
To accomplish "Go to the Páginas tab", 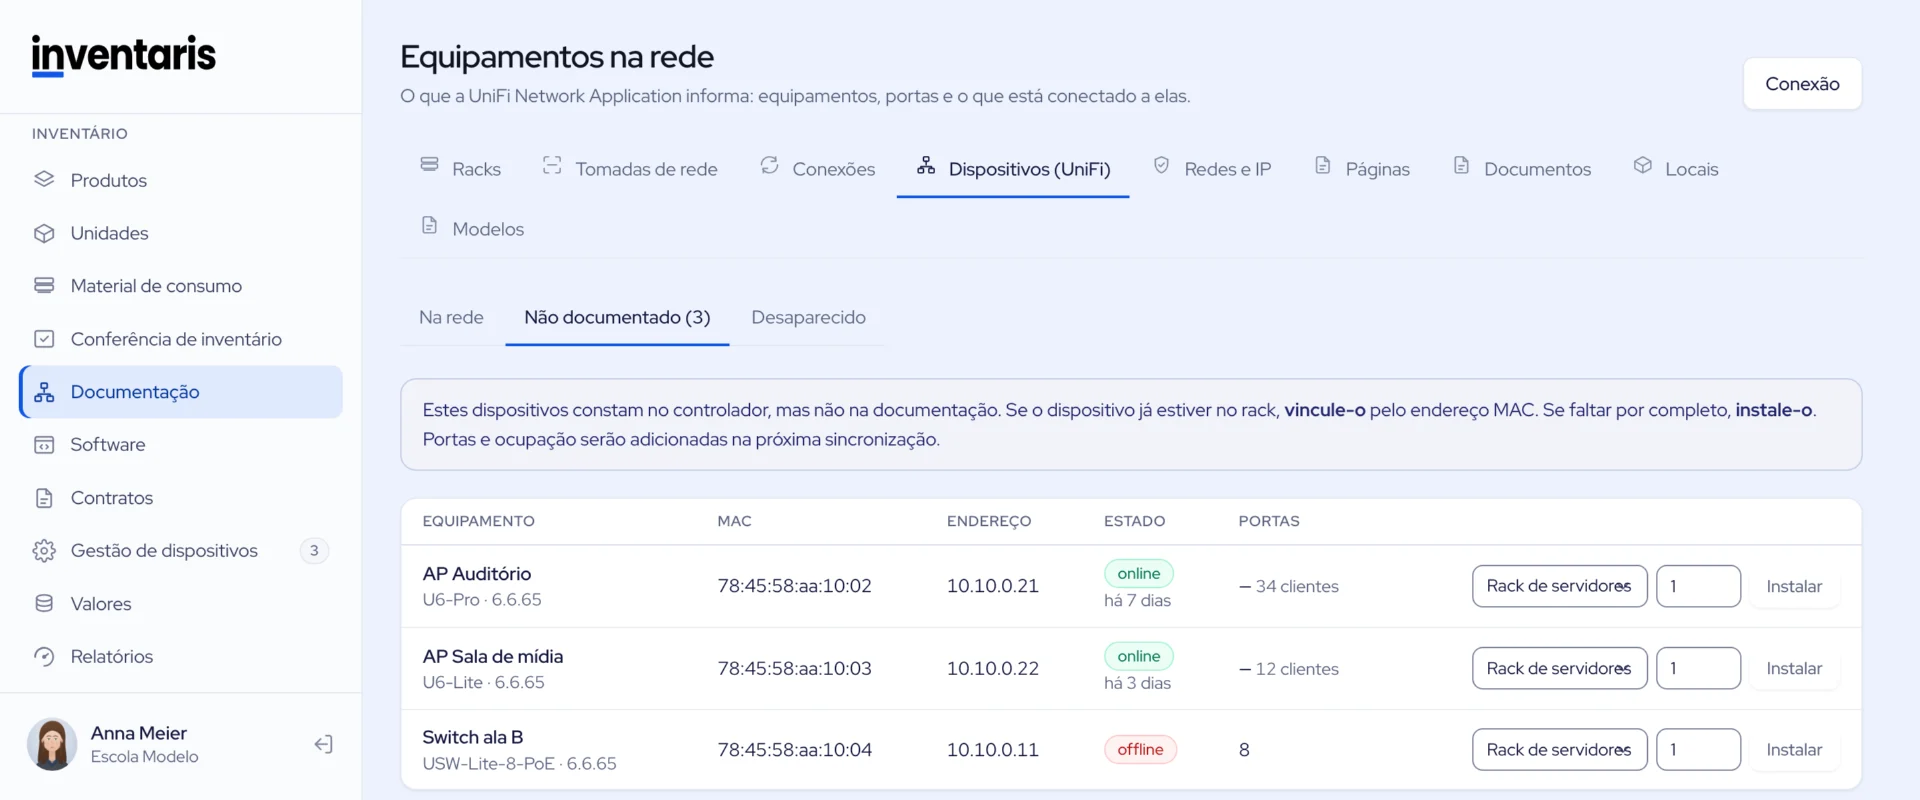I will [x=1362, y=169].
